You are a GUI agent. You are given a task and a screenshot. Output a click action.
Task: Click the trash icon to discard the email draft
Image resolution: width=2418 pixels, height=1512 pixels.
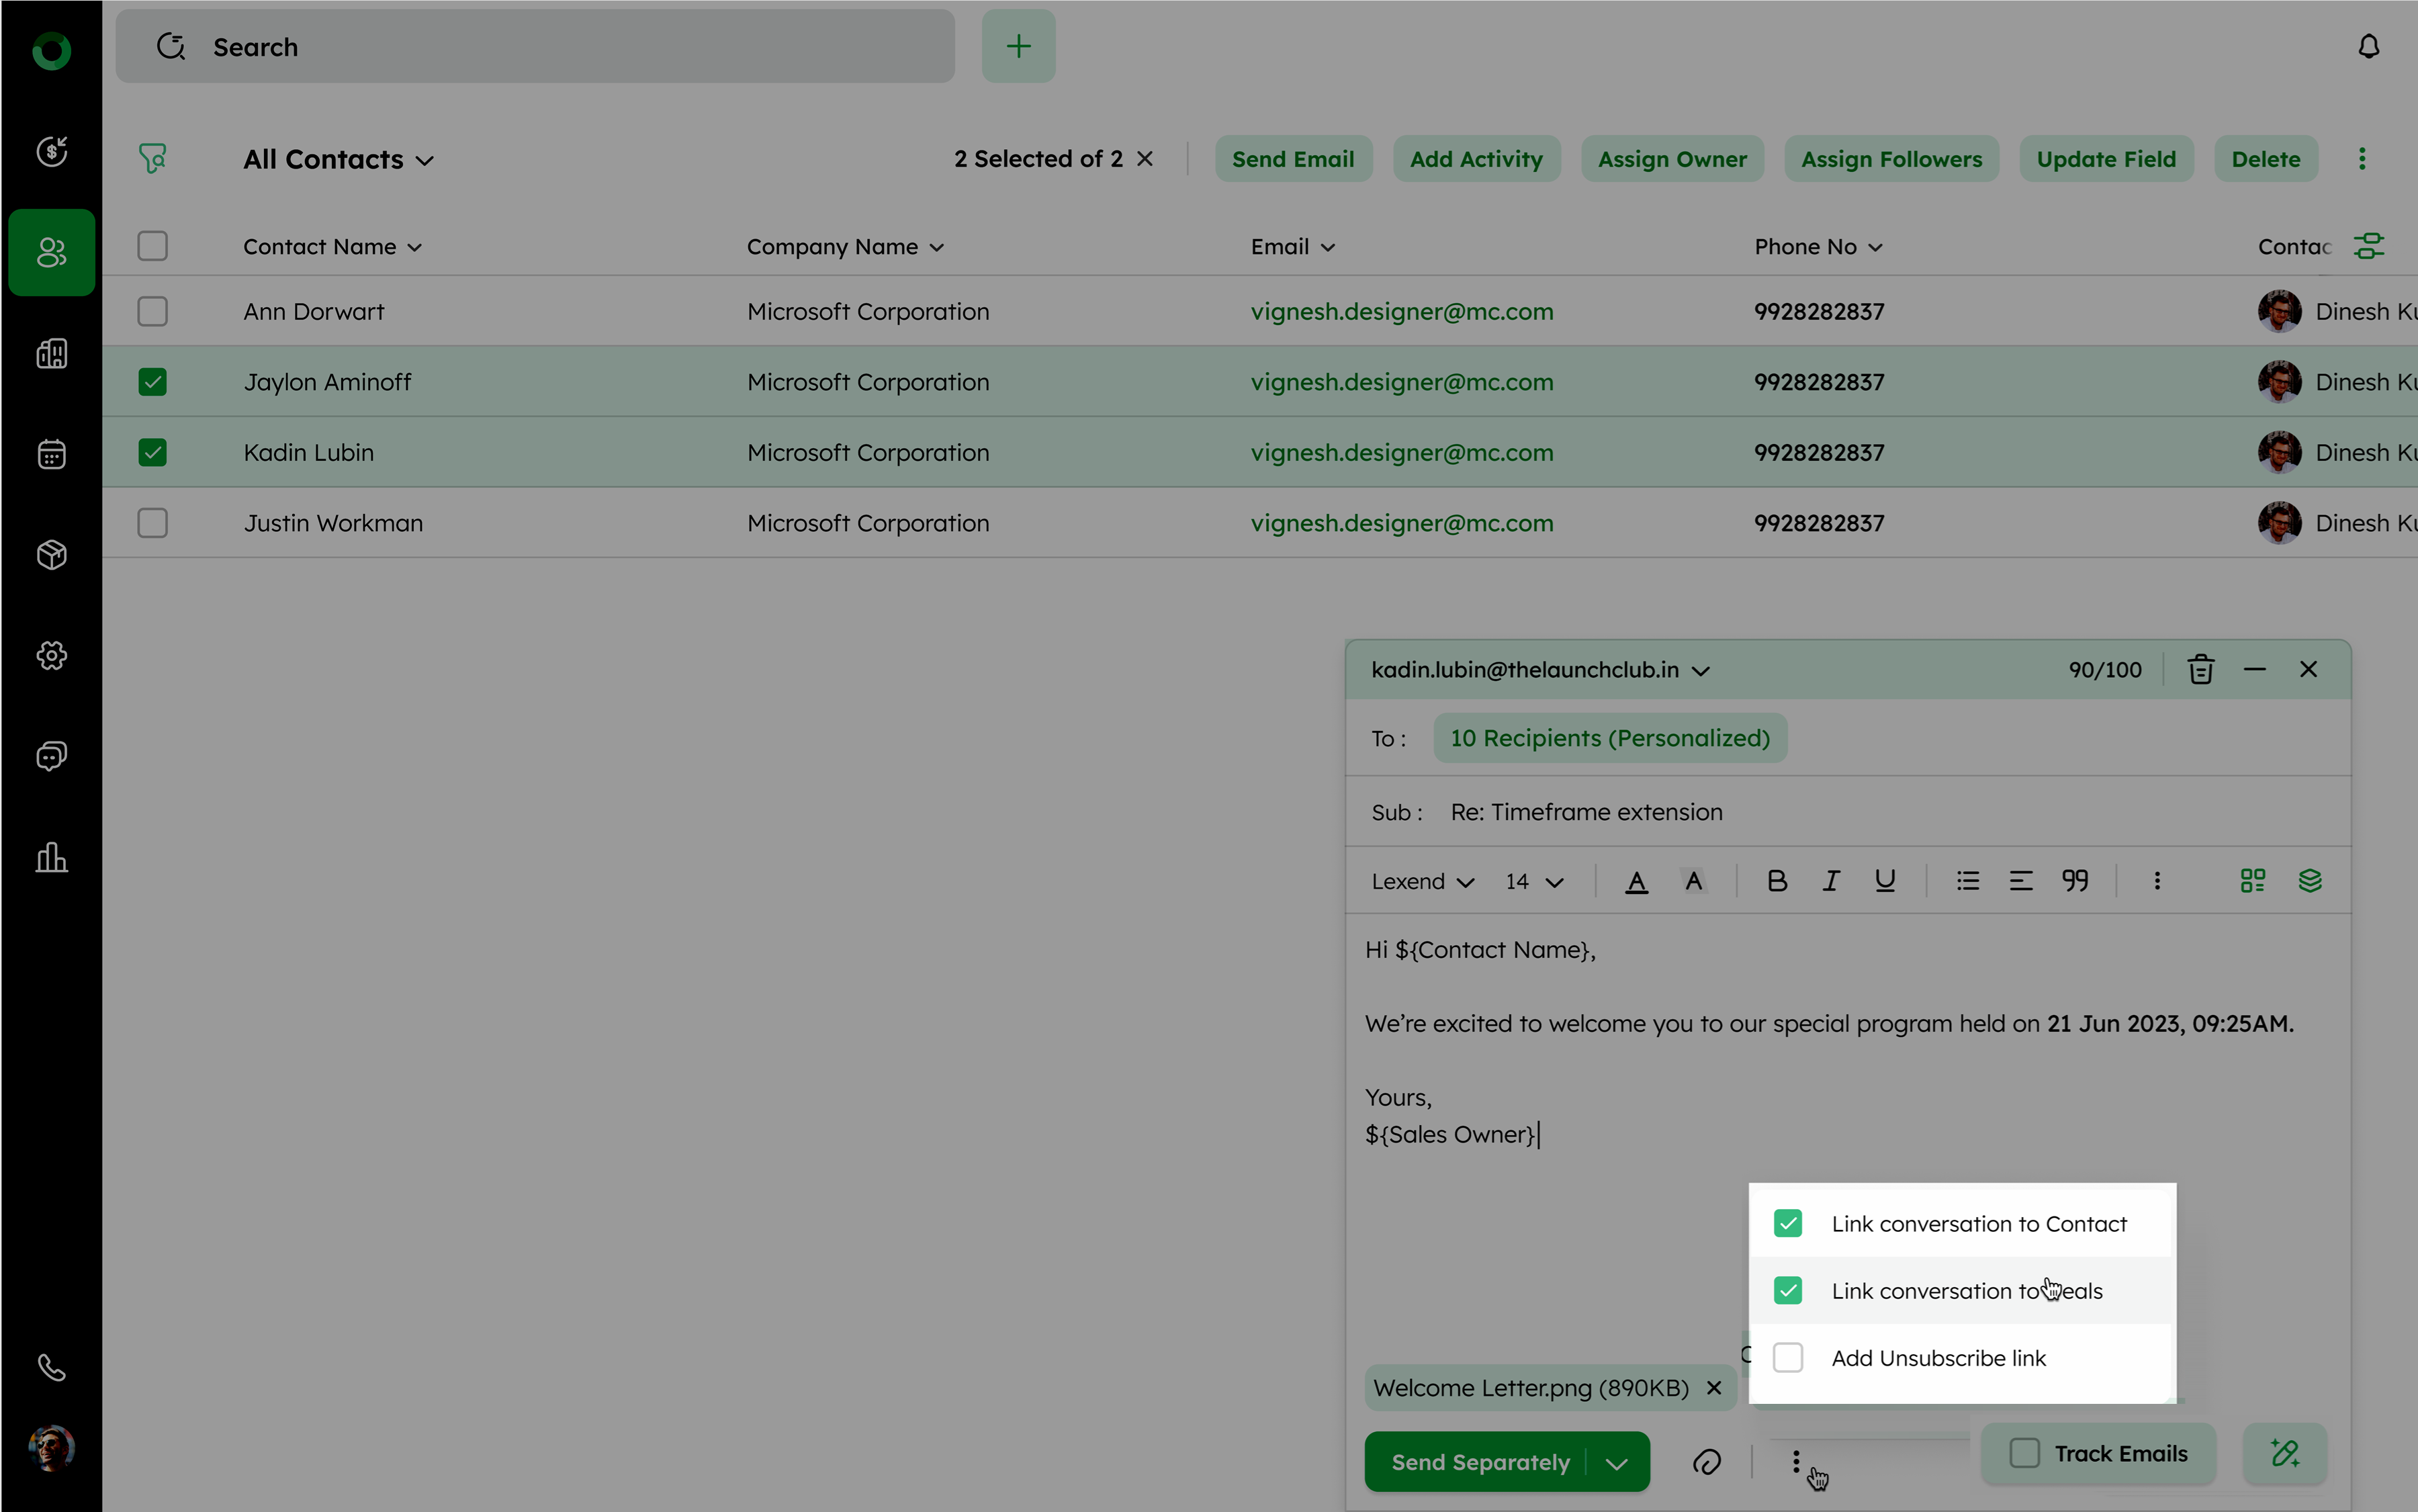click(x=2200, y=669)
